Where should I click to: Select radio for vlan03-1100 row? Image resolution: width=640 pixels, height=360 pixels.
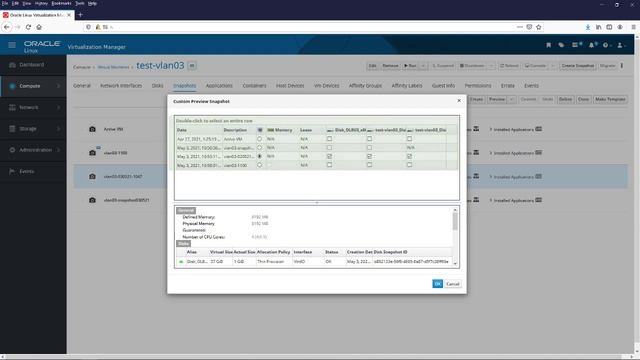259,165
